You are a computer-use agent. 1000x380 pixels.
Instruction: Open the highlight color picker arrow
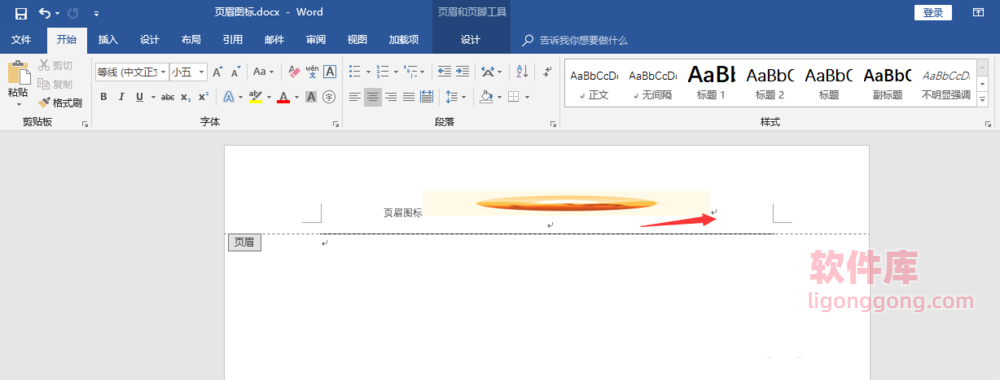click(x=268, y=97)
